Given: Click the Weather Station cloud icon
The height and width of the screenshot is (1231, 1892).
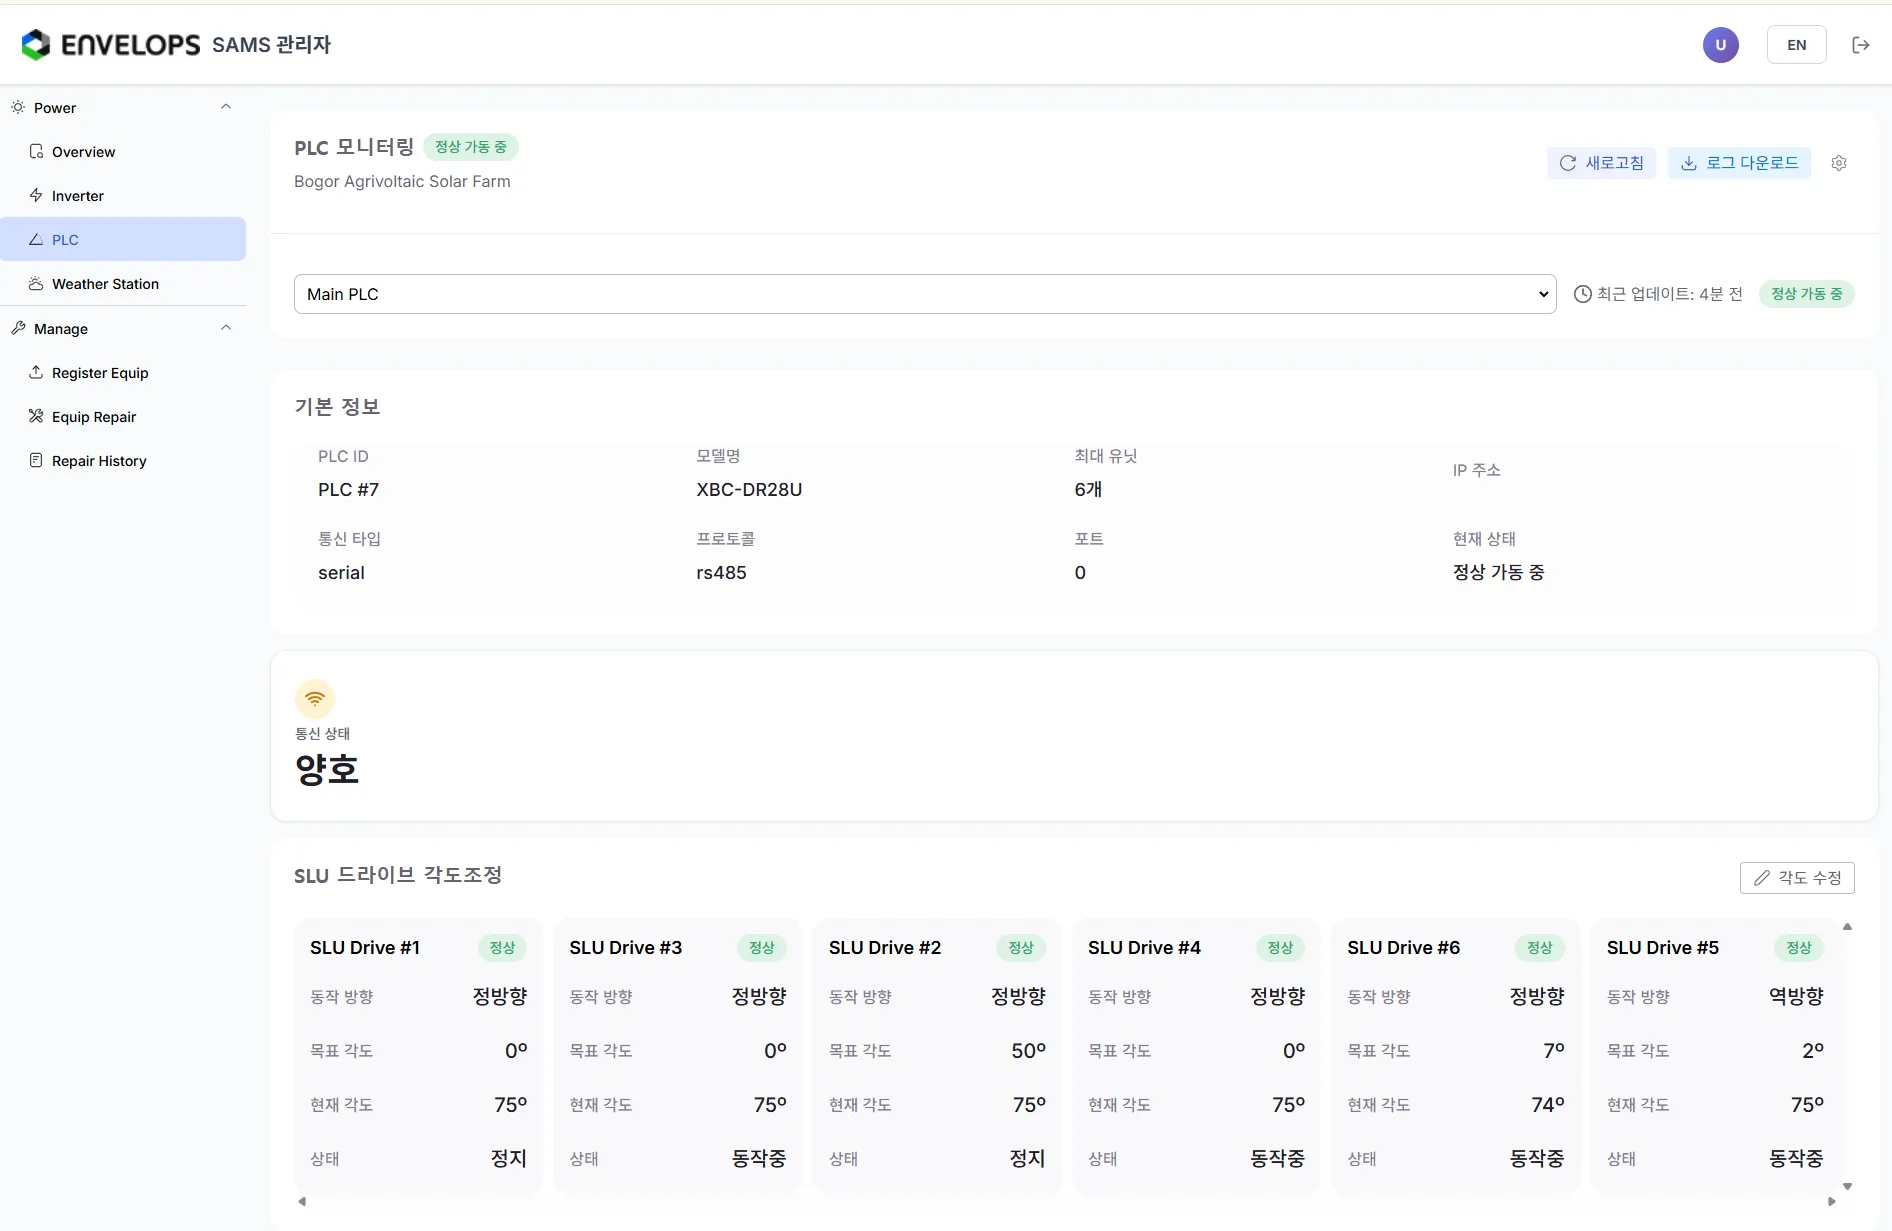Looking at the screenshot, I should coord(36,284).
